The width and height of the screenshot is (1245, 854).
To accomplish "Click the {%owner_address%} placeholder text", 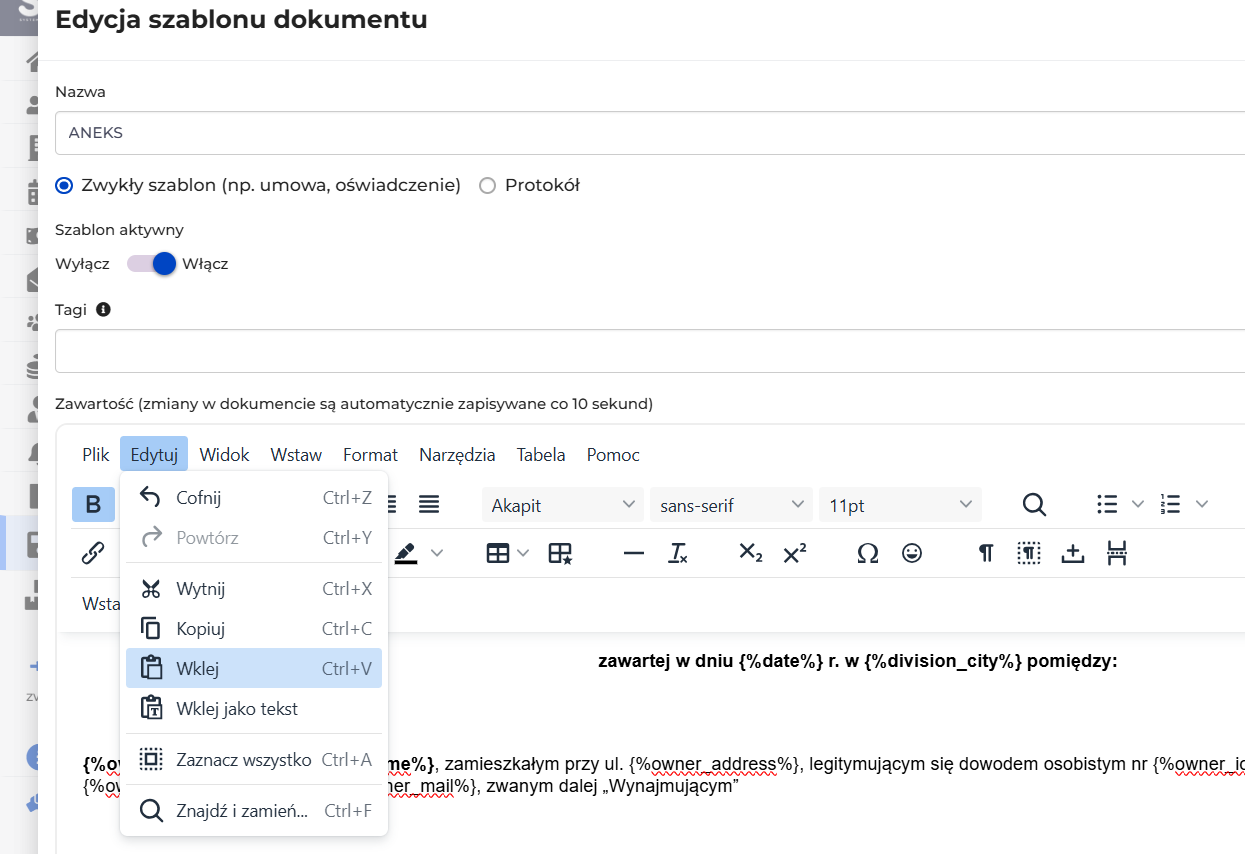I will 715,764.
